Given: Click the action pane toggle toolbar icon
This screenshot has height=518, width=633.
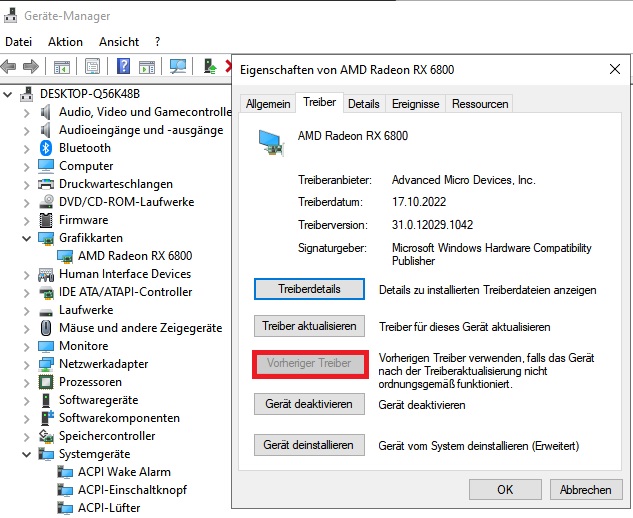Looking at the screenshot, I should [x=147, y=67].
